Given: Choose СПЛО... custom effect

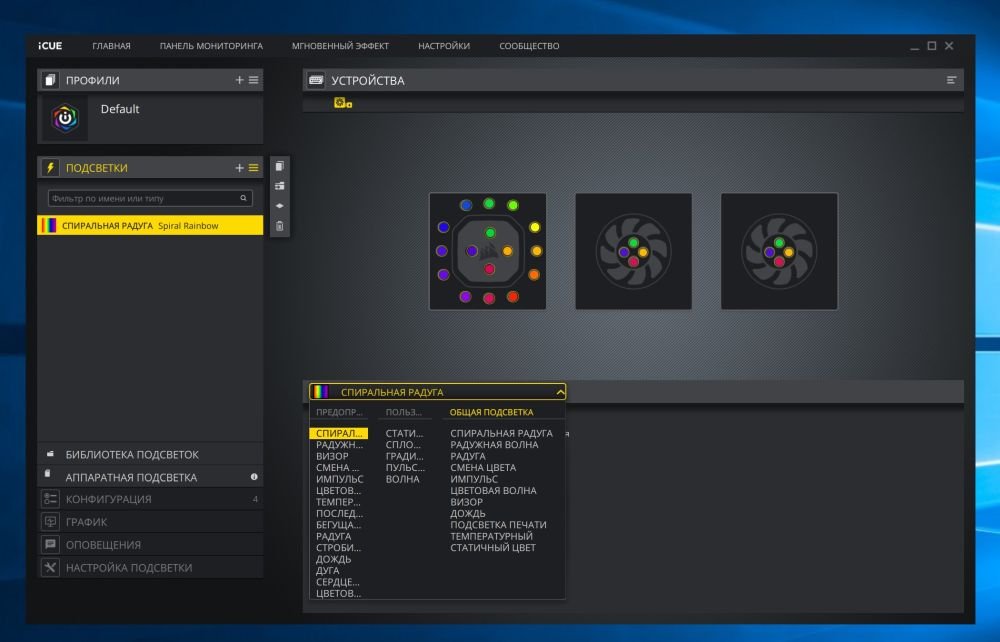Looking at the screenshot, I should tap(403, 445).
